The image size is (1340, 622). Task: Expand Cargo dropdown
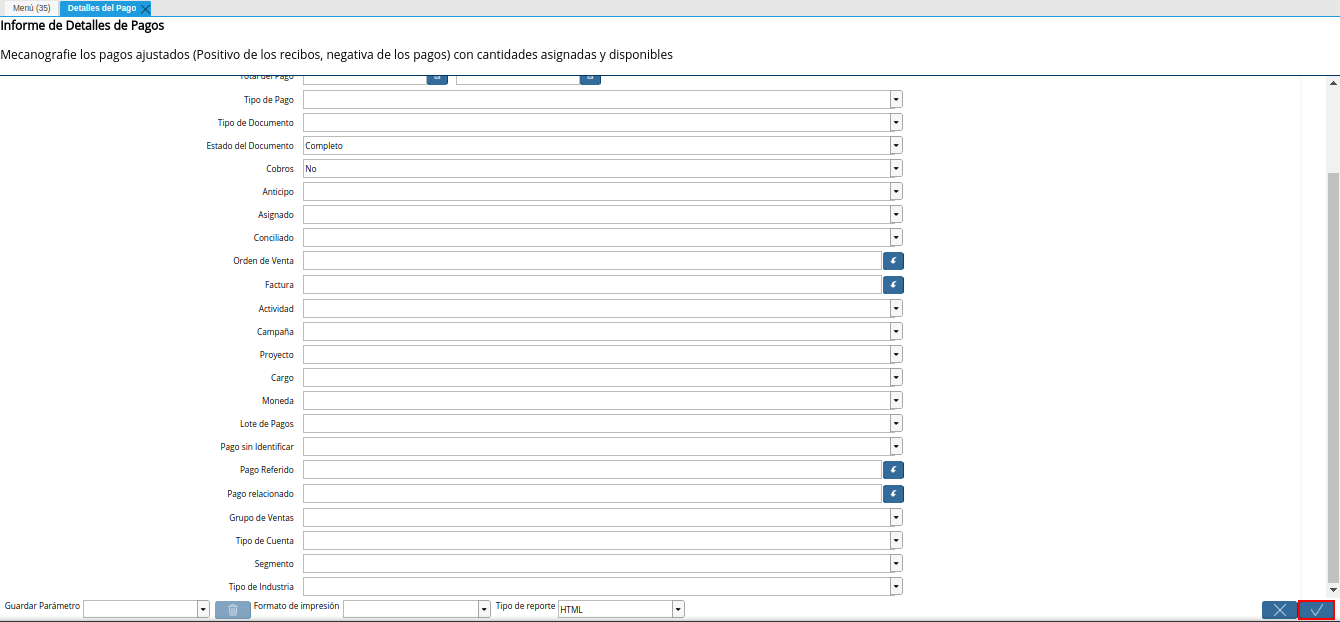coord(896,378)
